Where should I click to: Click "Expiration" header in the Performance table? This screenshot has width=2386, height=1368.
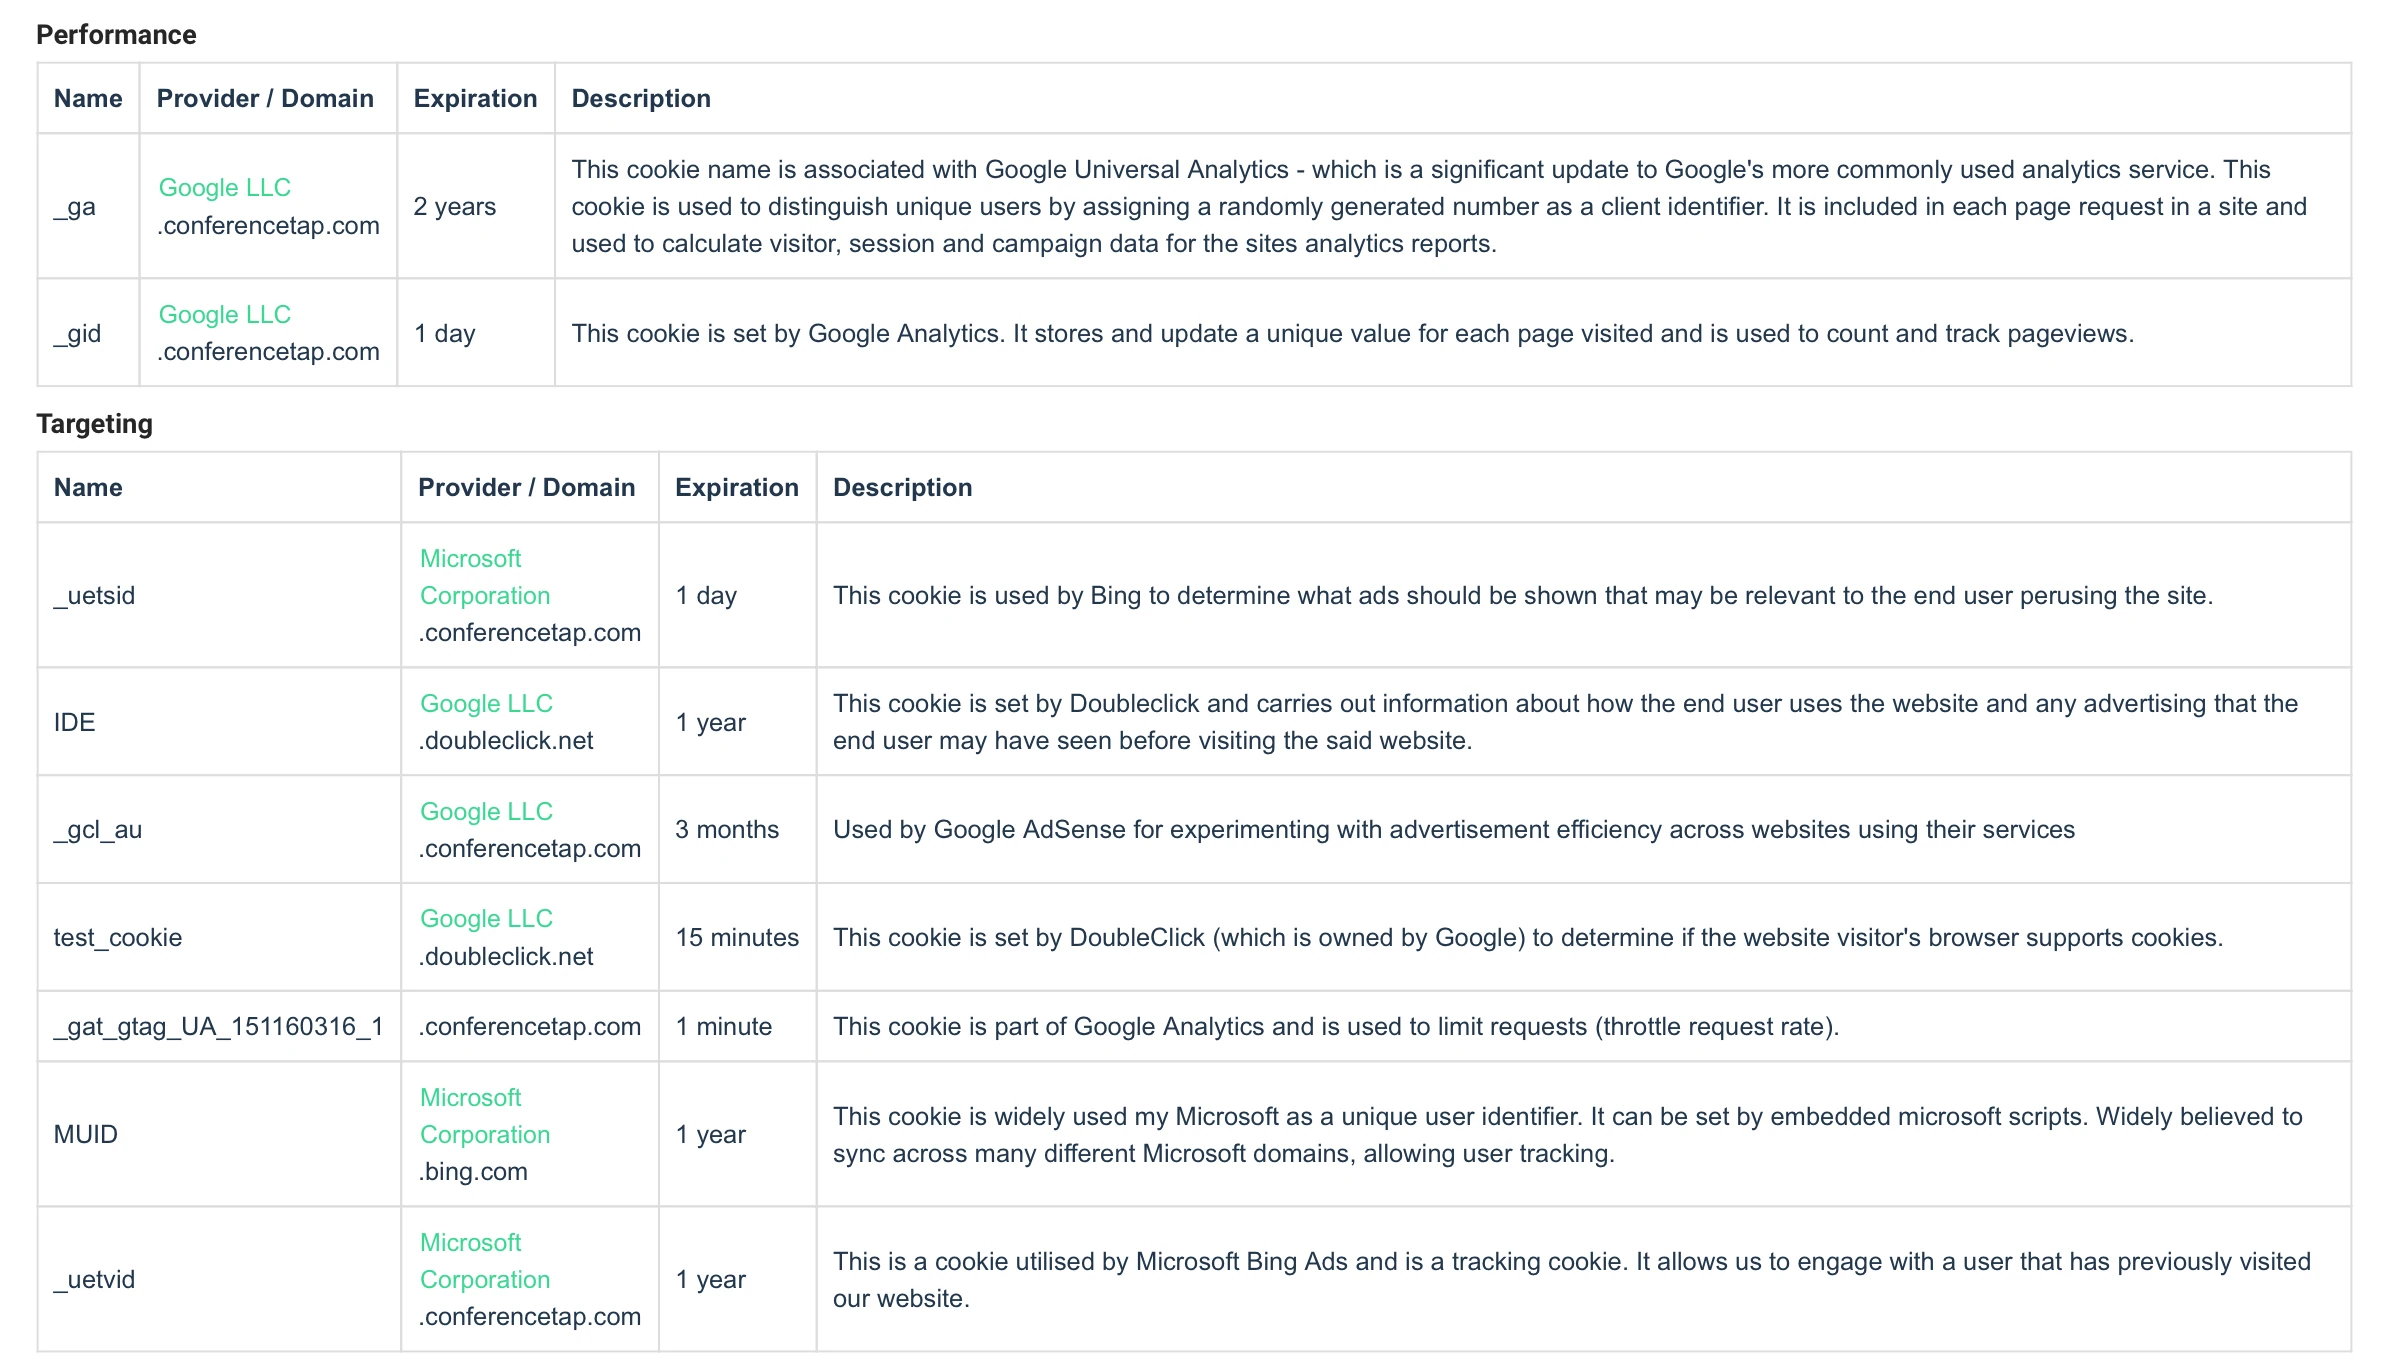coord(475,99)
